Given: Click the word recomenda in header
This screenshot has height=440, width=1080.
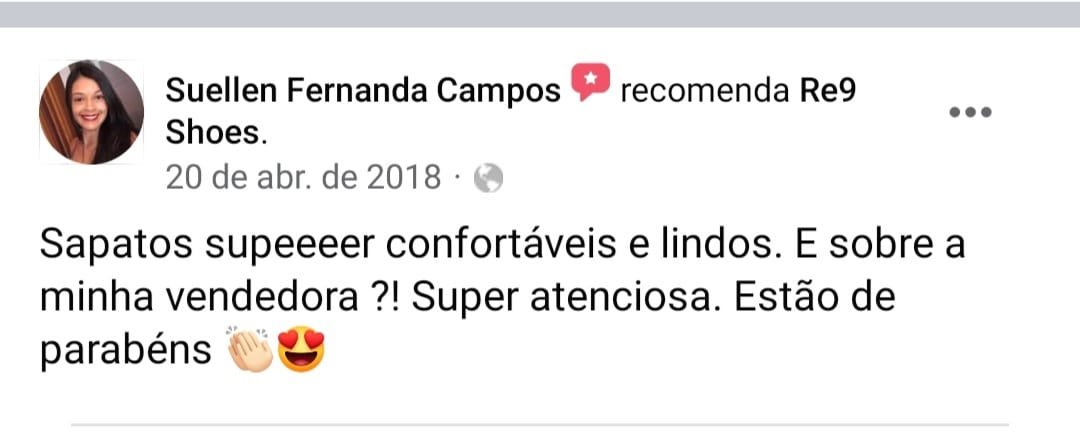Looking at the screenshot, I should [x=705, y=91].
